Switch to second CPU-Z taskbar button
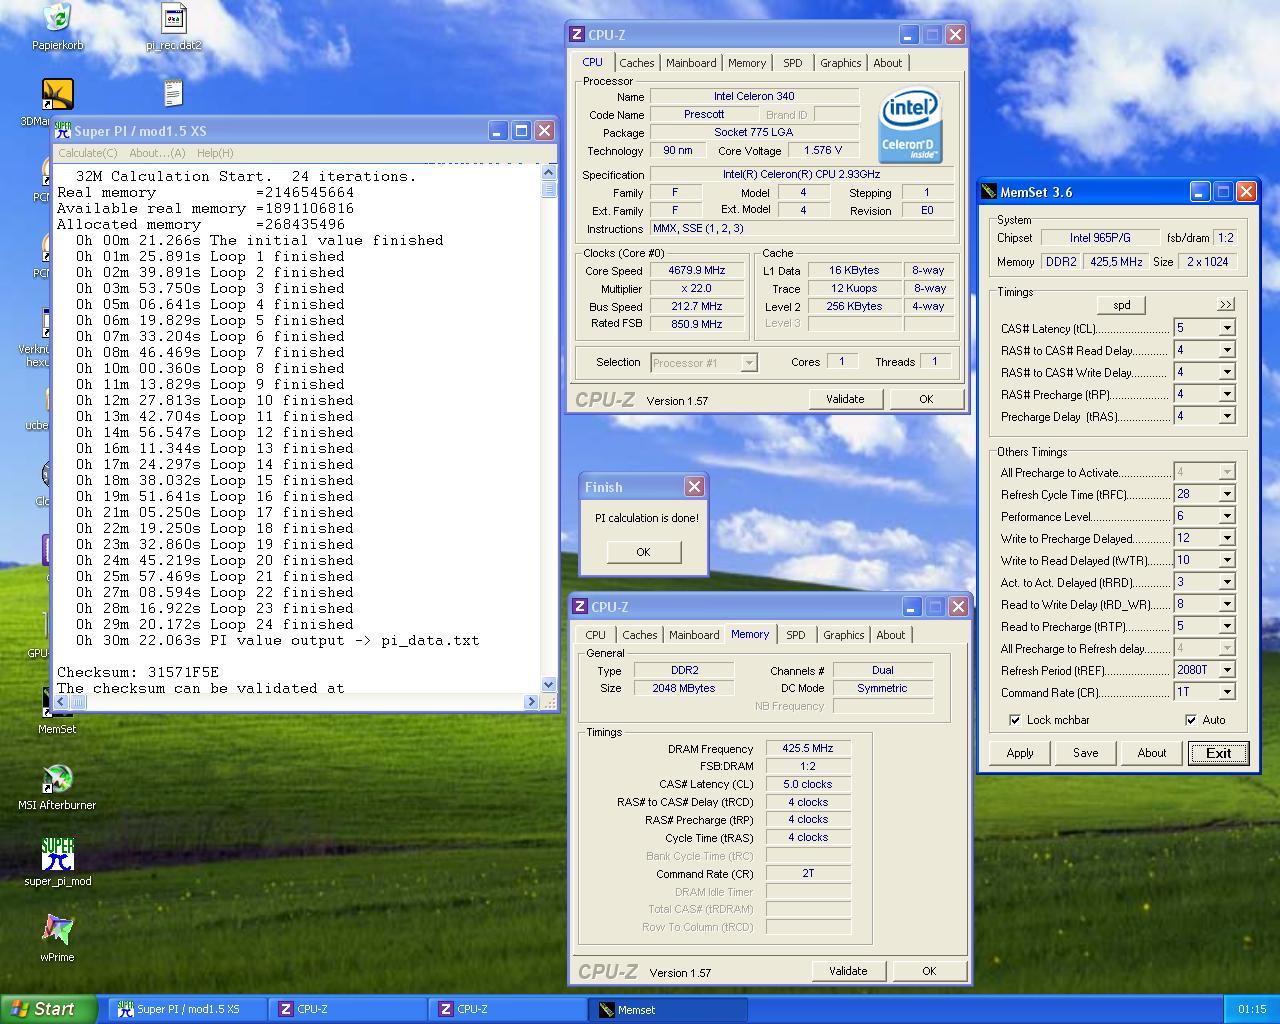 (508, 1009)
